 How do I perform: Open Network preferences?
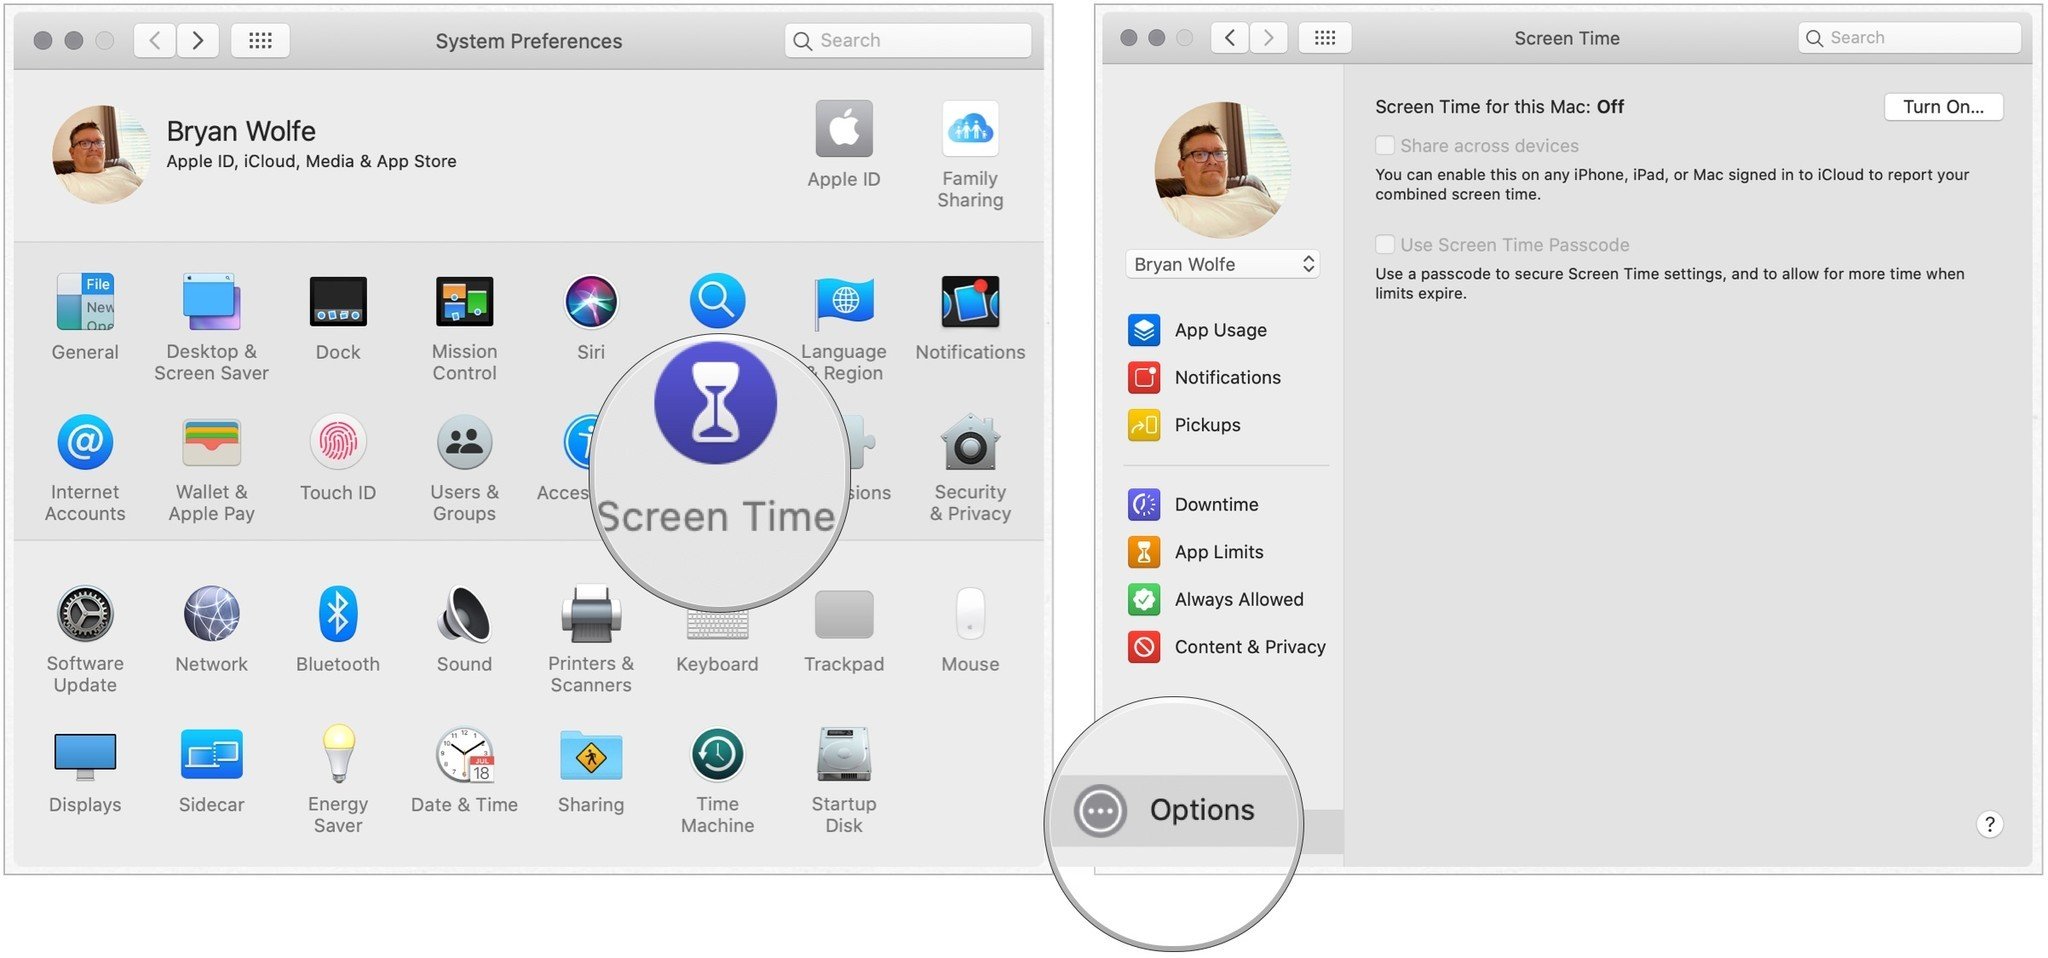pos(211,629)
